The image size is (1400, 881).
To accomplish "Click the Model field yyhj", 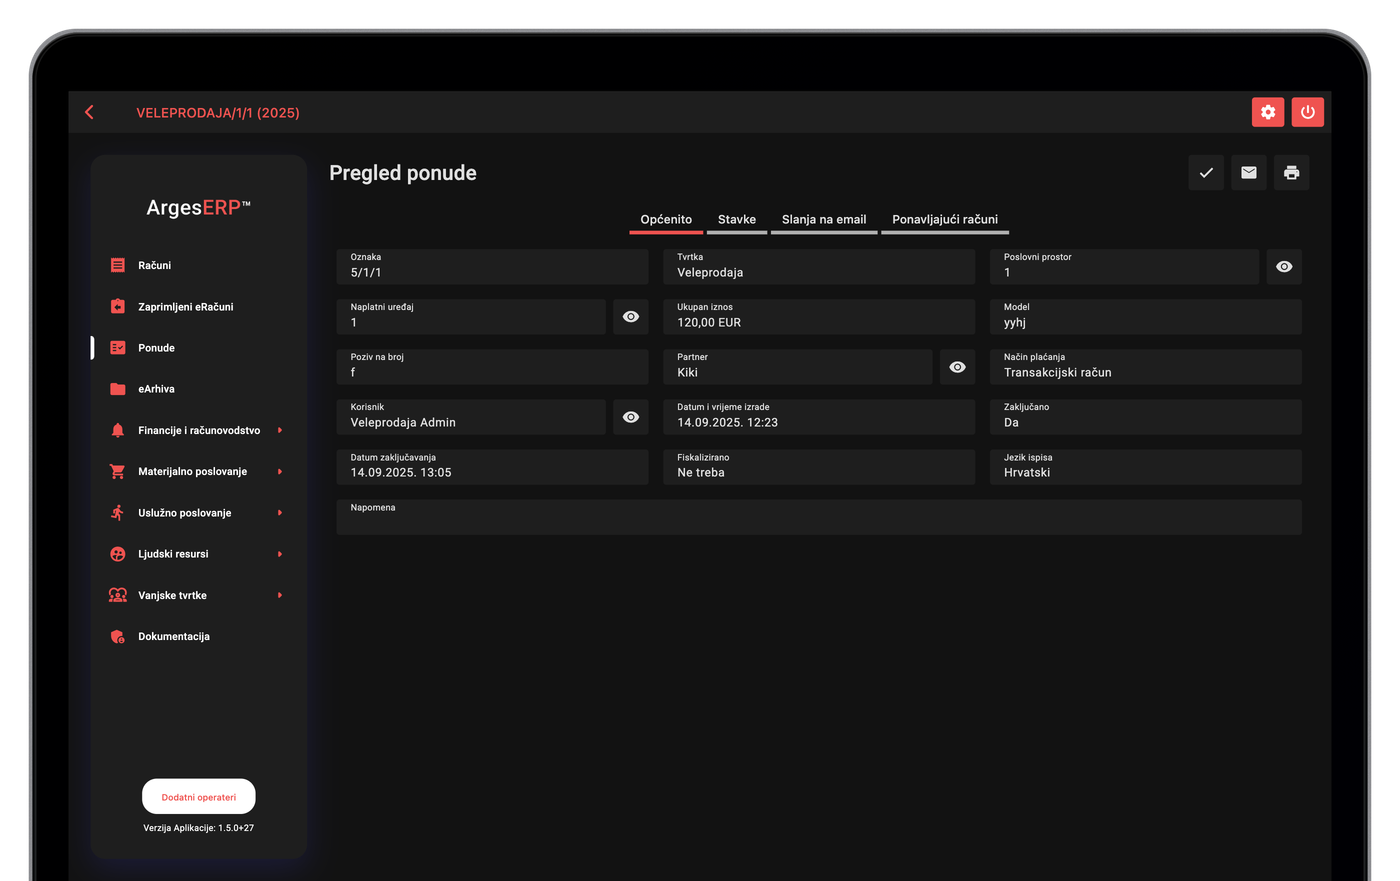I will (1146, 317).
